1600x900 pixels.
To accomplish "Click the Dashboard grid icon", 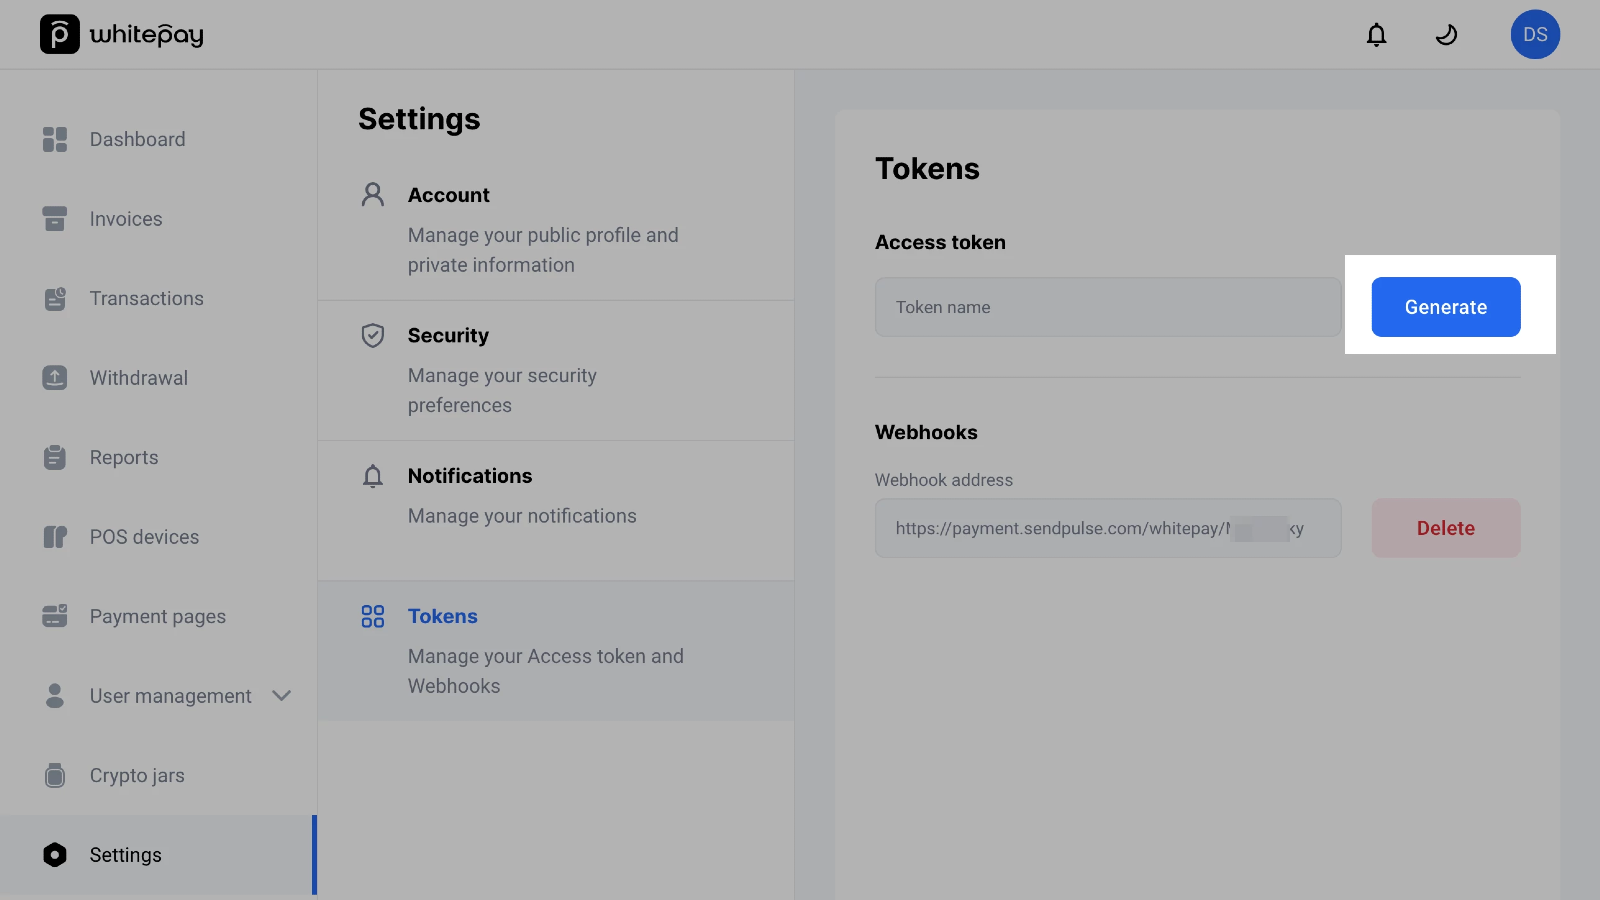I will pos(55,139).
